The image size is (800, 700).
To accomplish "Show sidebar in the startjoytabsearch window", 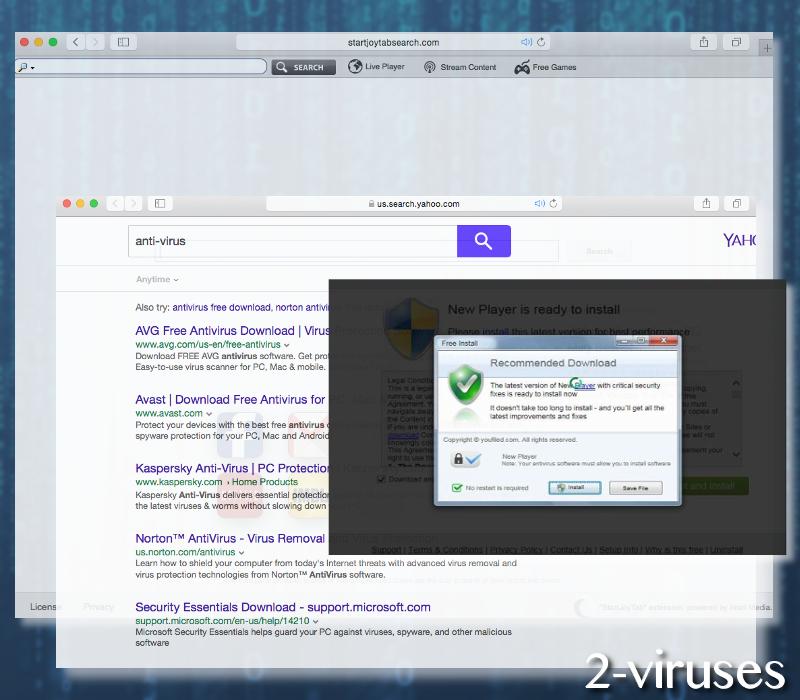I will [x=123, y=42].
